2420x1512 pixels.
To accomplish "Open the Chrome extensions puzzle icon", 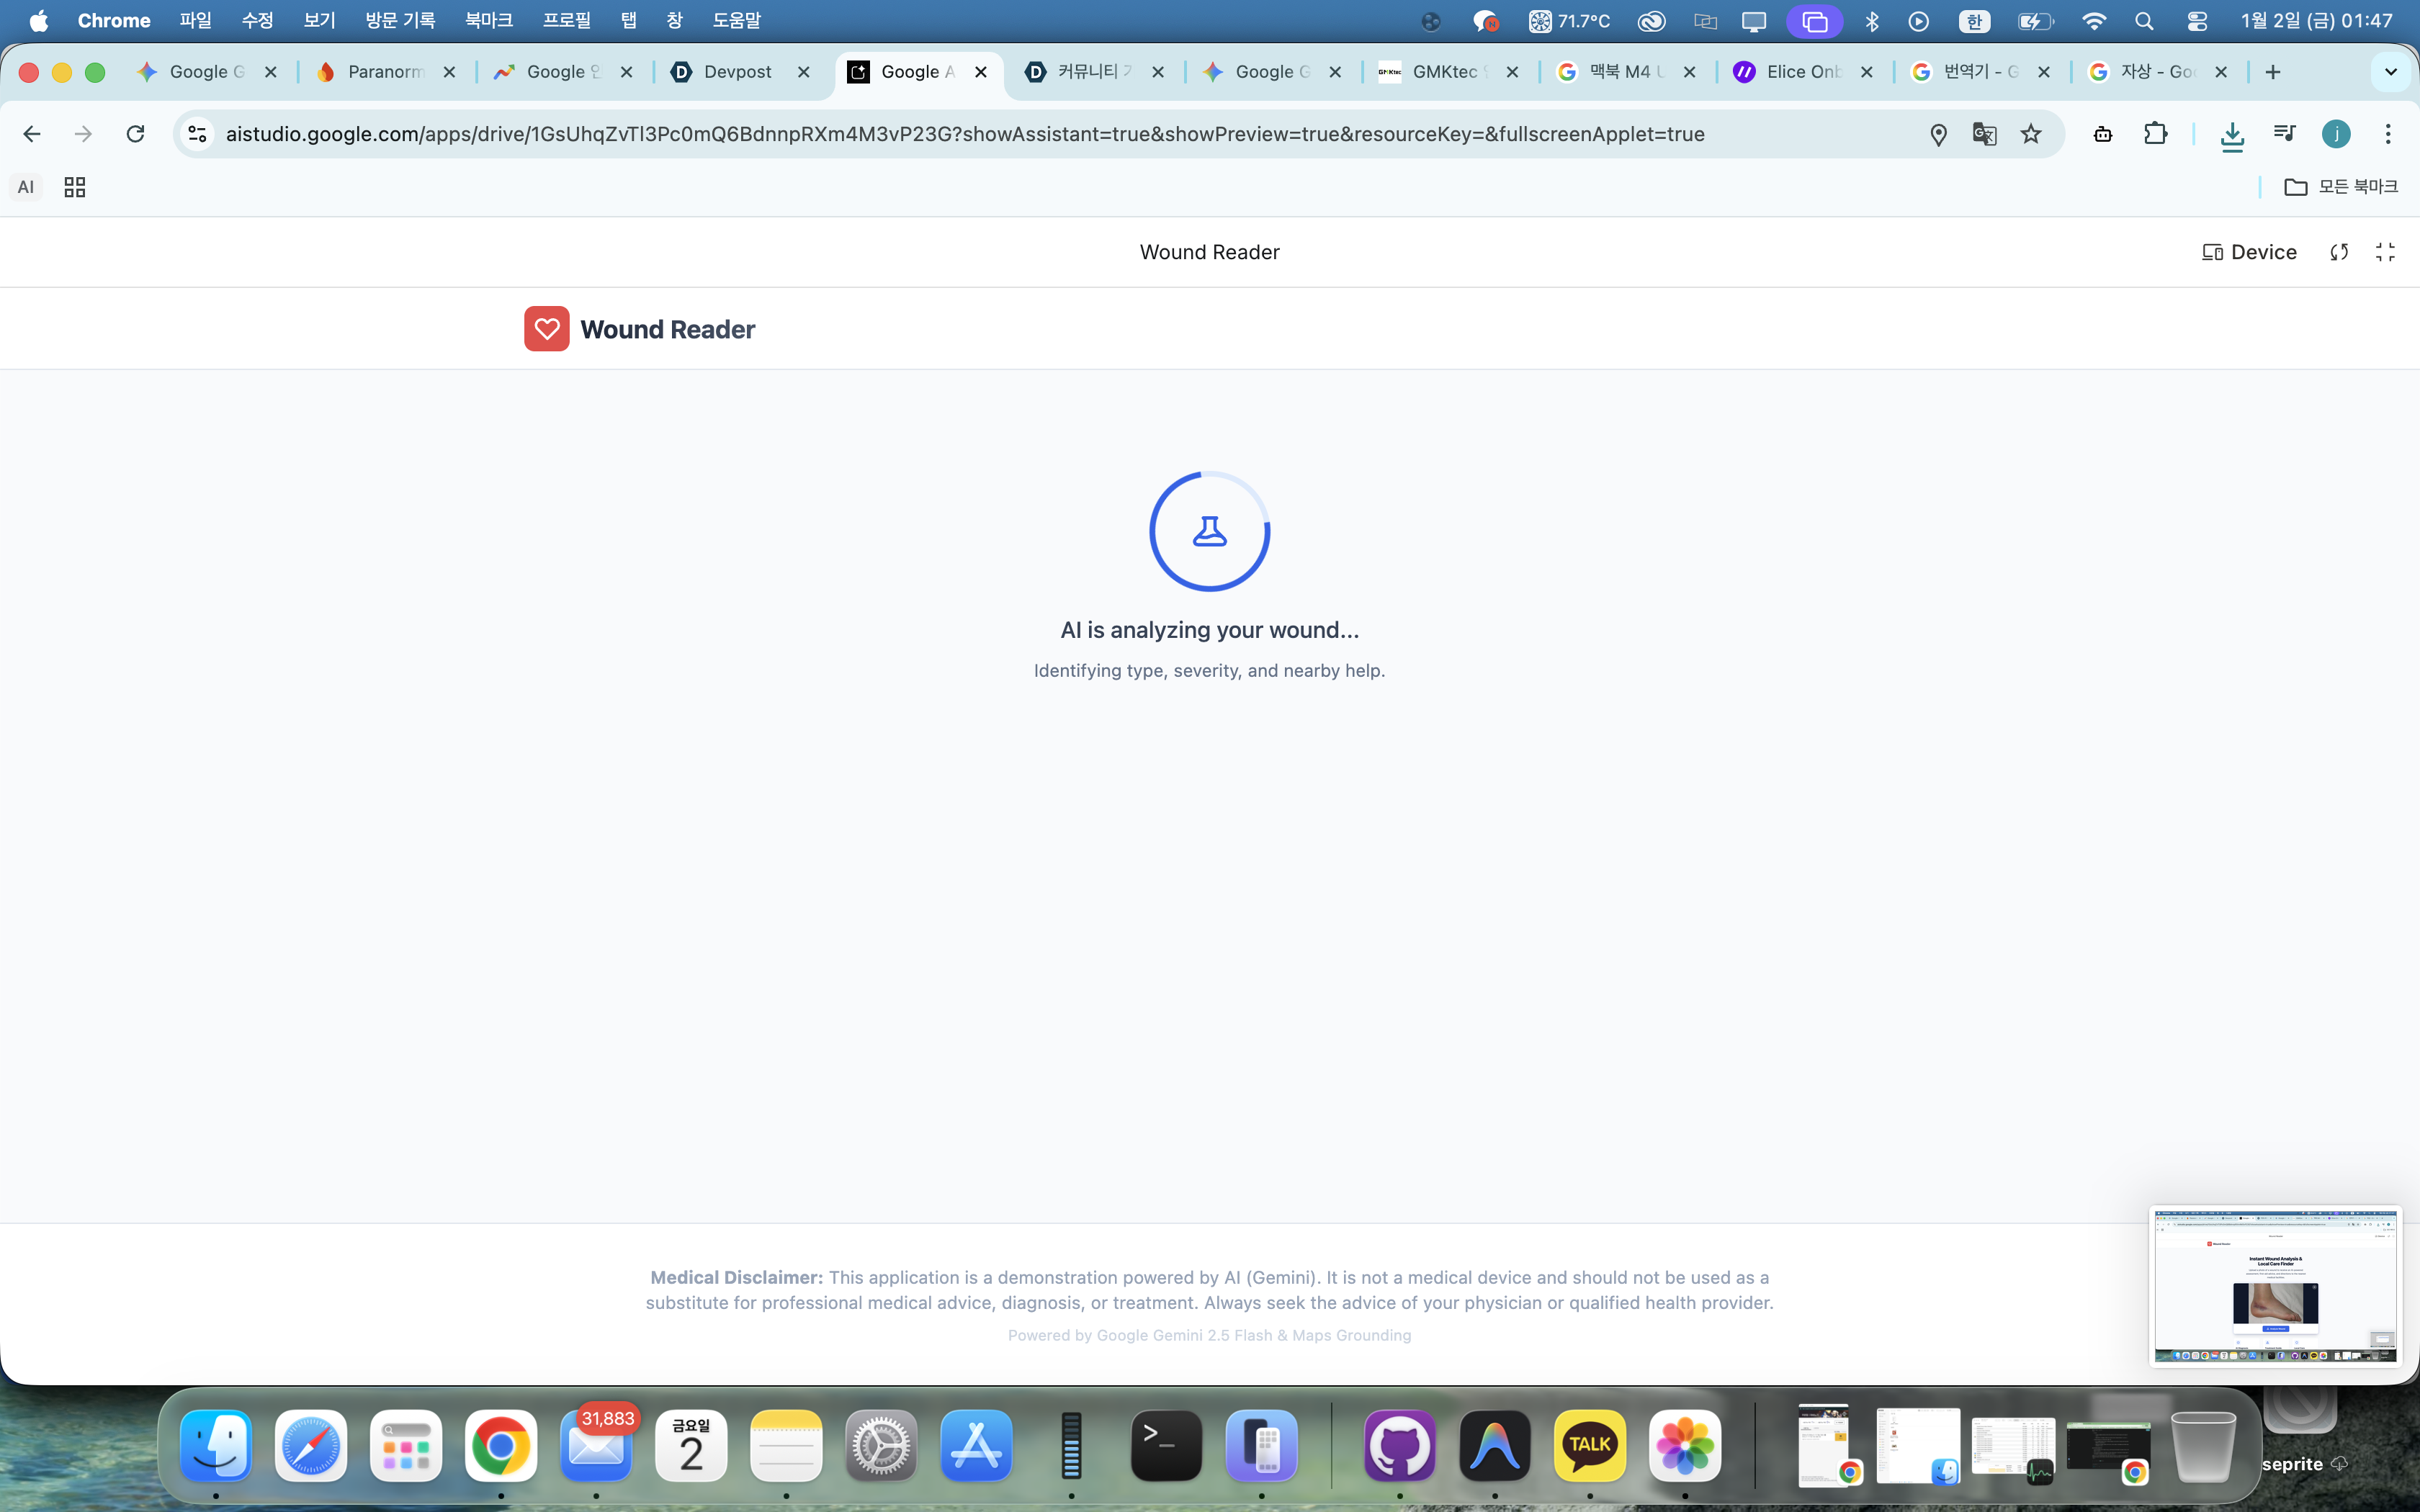I will 2155,134.
